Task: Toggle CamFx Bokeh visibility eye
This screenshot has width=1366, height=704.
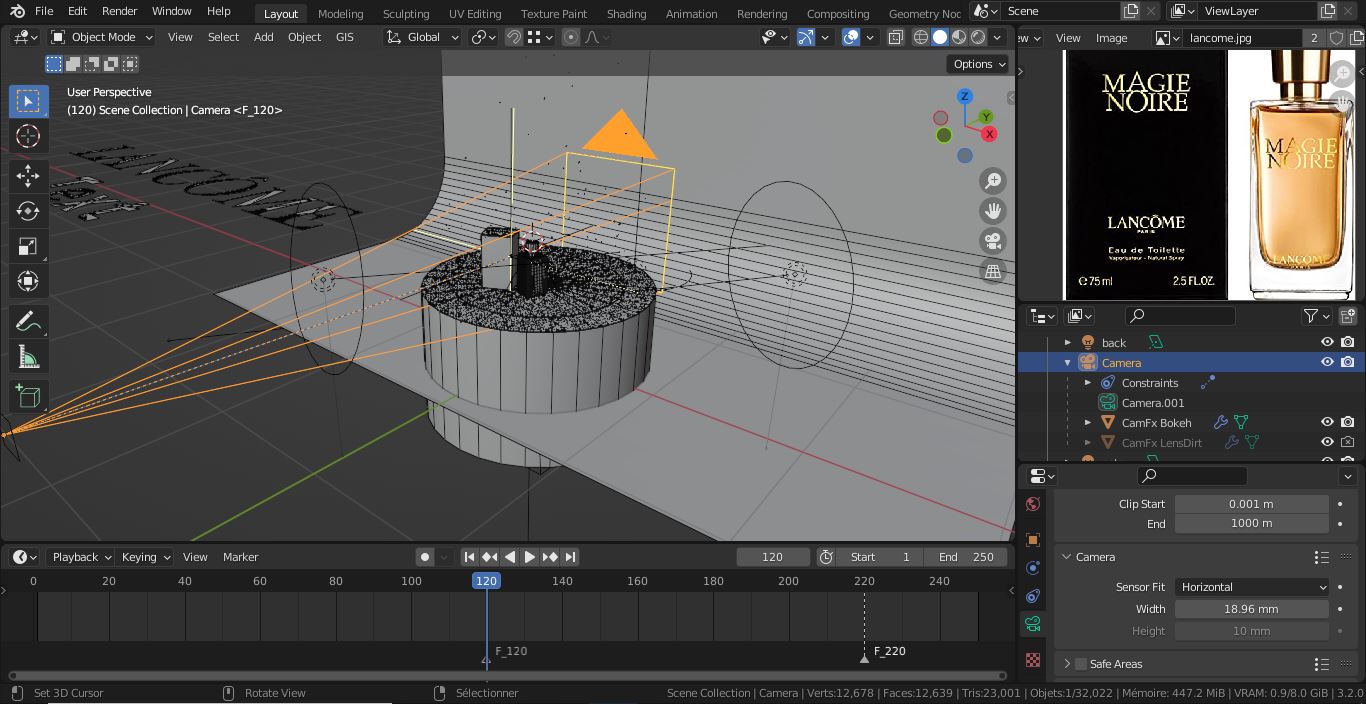Action: (1327, 423)
